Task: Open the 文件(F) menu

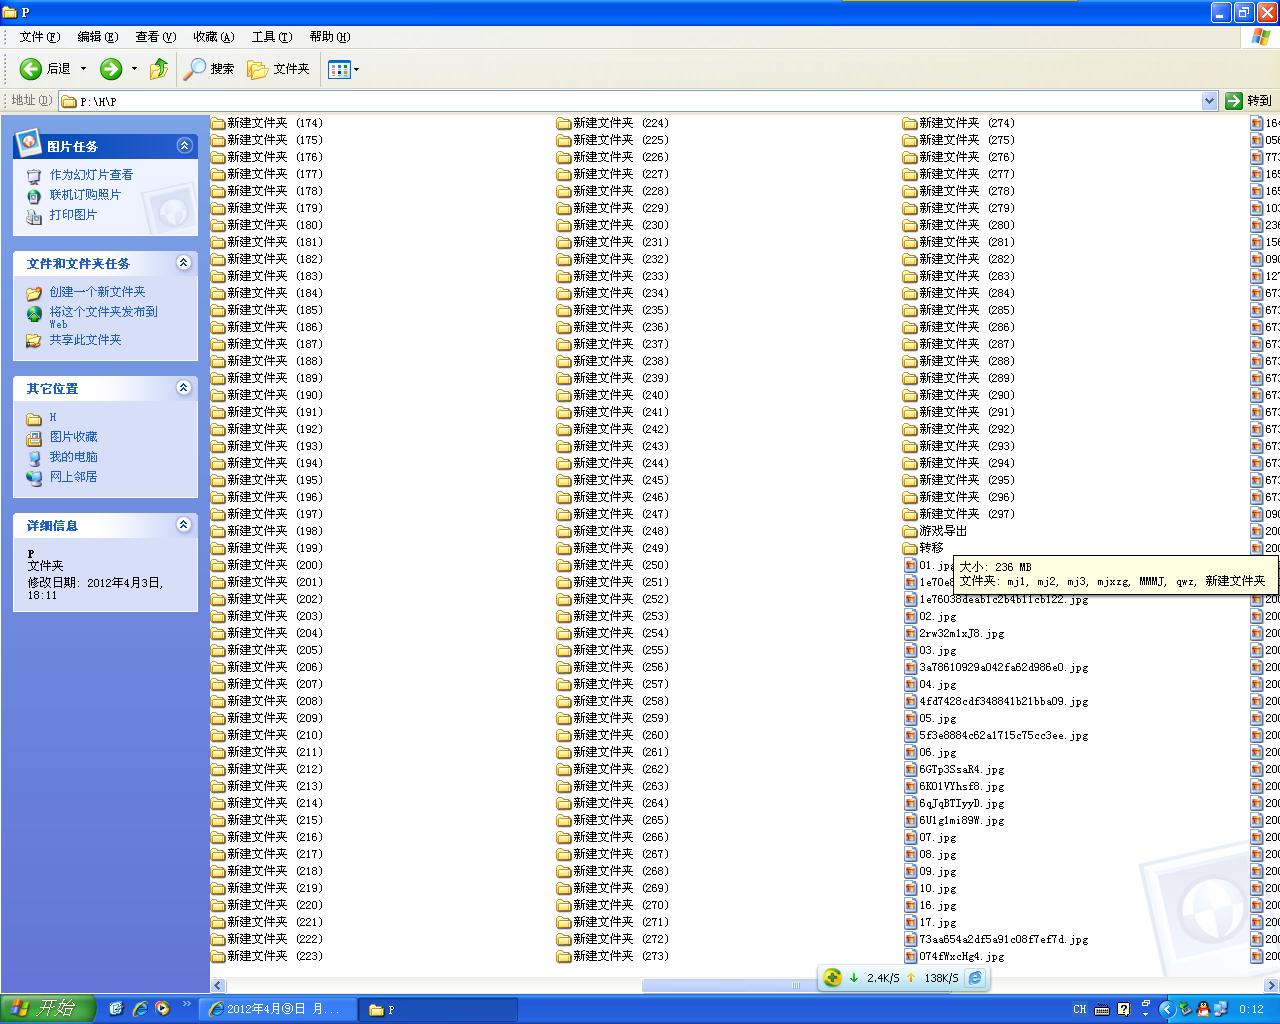Action: pyautogui.click(x=40, y=37)
